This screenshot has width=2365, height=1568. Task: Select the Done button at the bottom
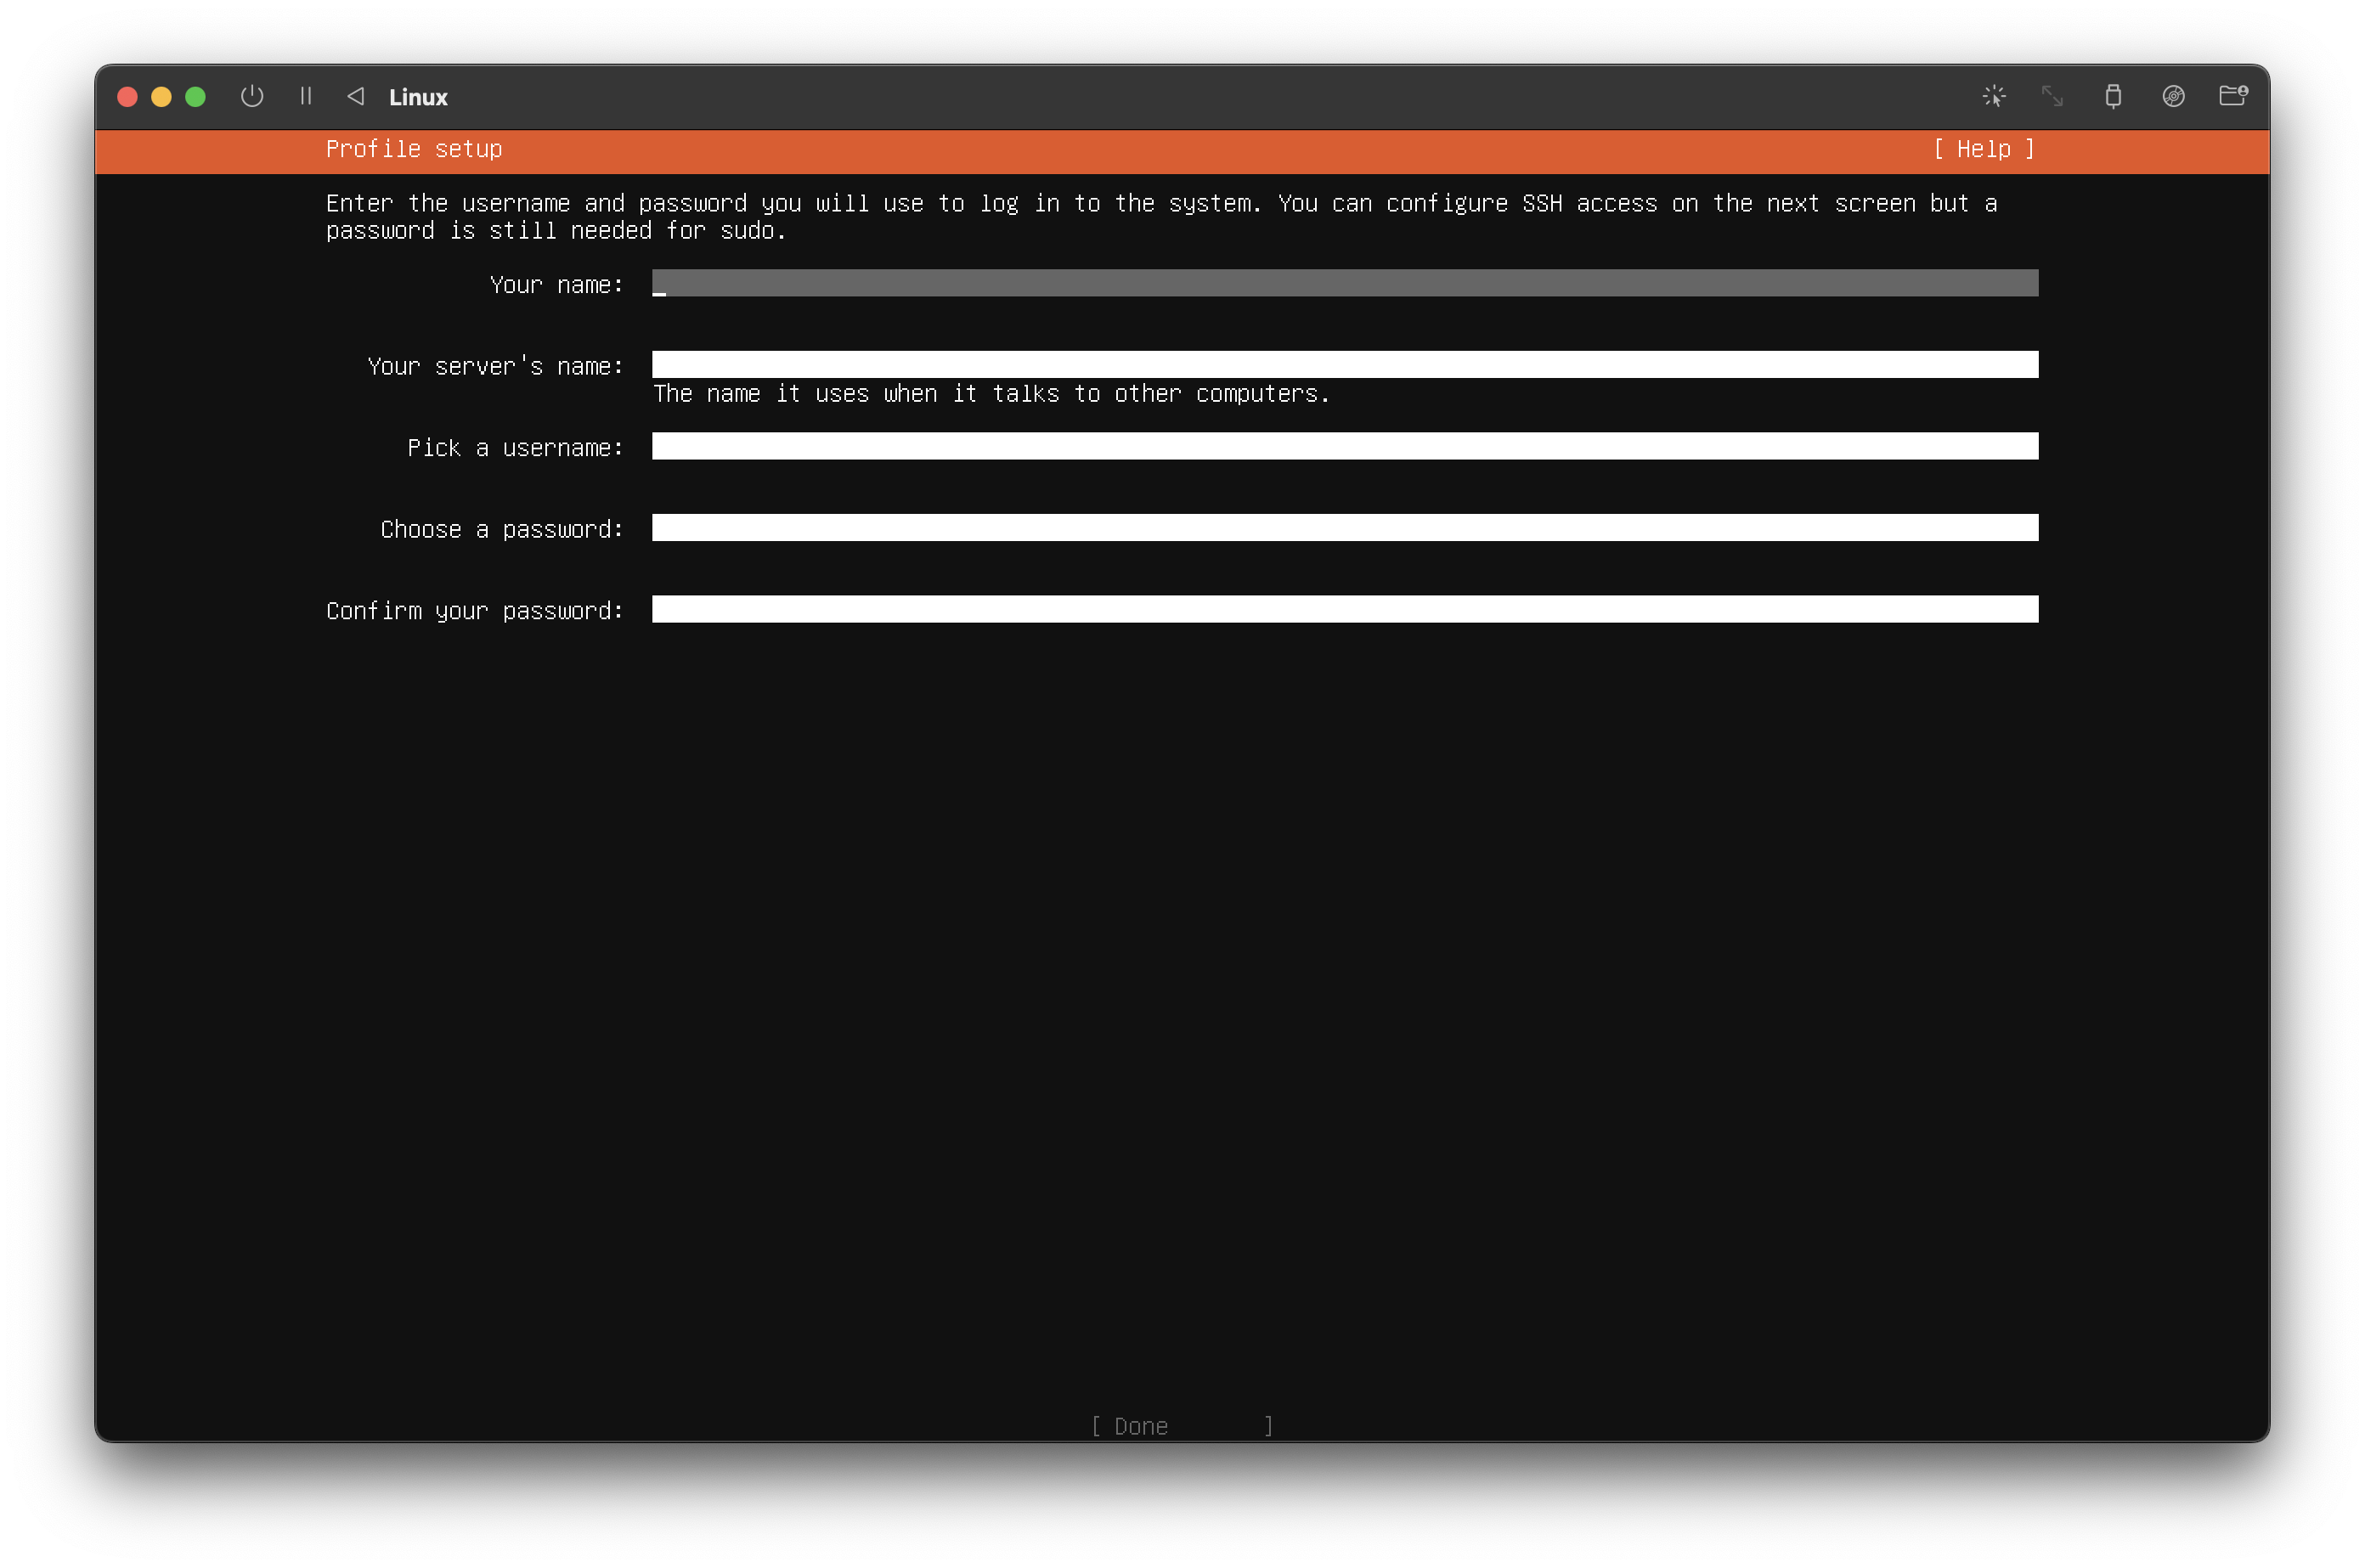pos(1181,1426)
